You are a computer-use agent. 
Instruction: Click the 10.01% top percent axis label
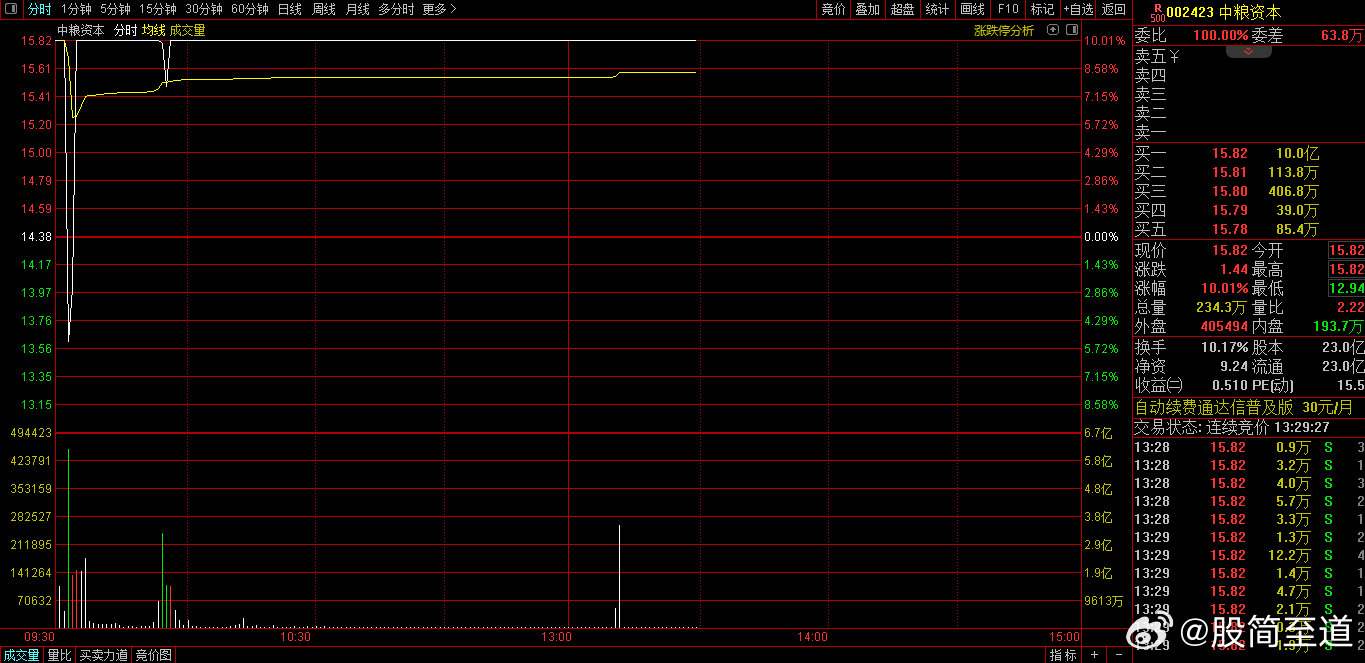coord(1105,41)
